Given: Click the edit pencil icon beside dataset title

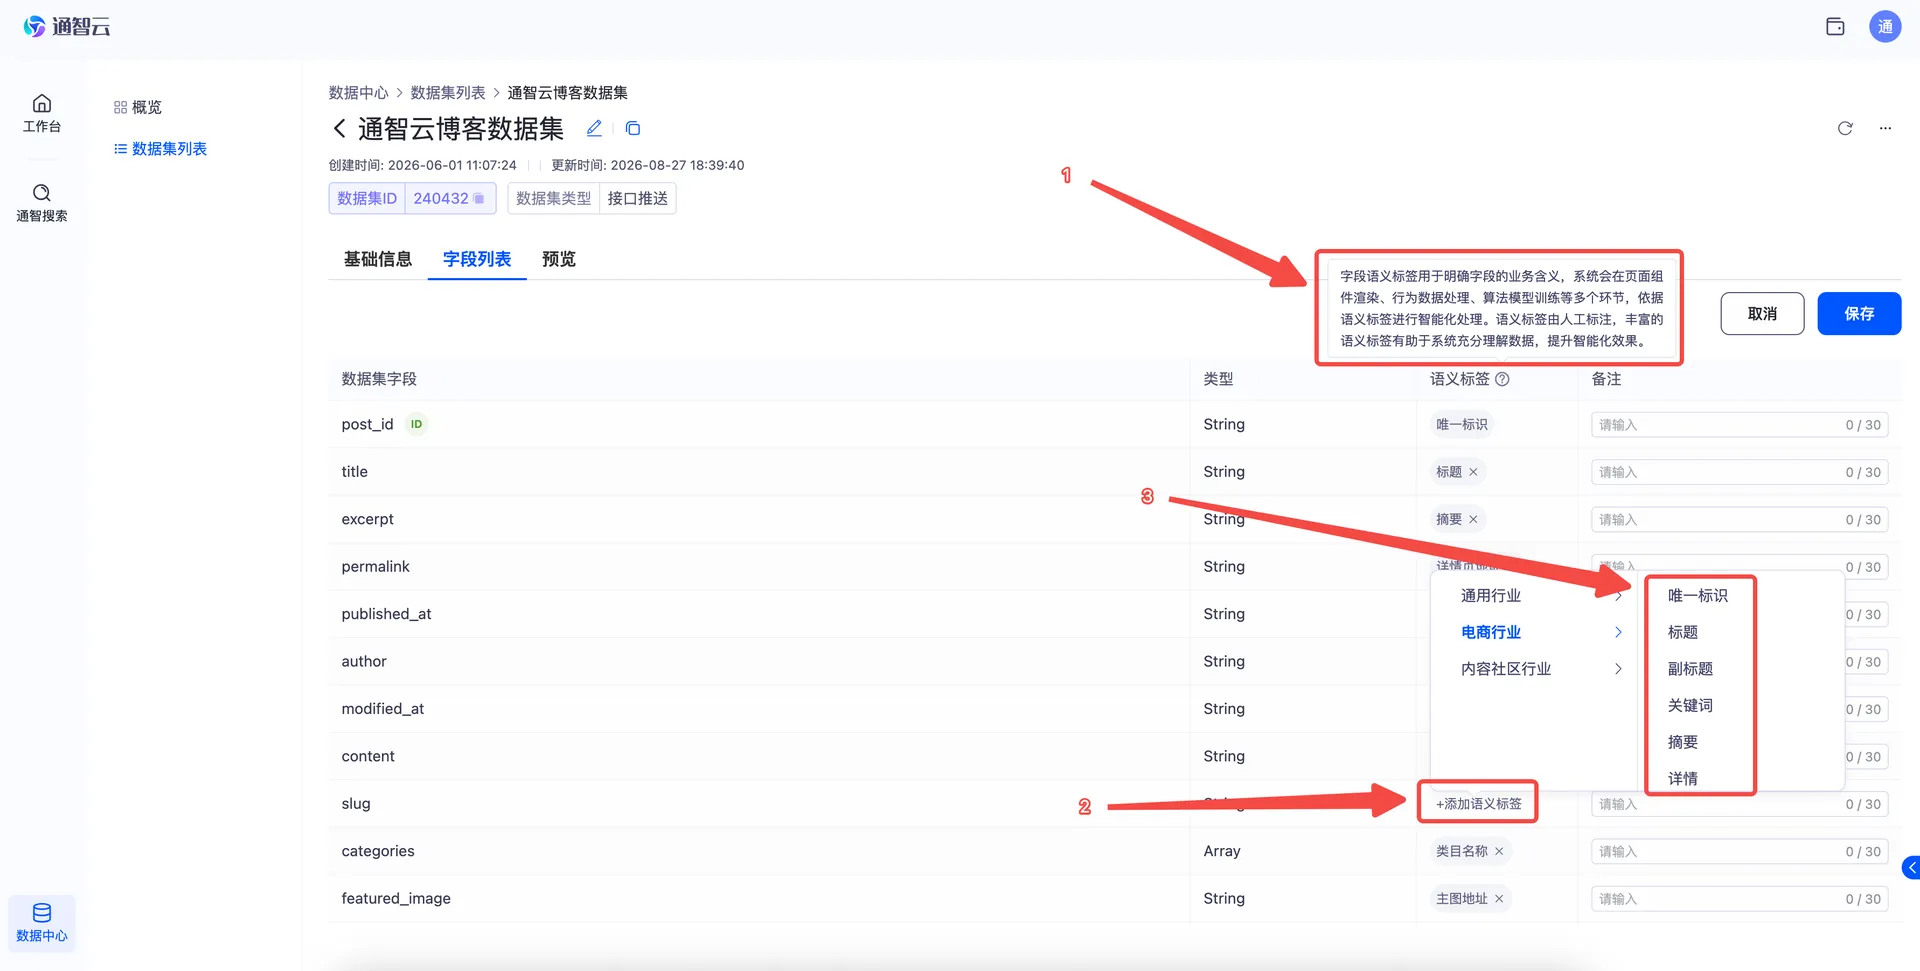Looking at the screenshot, I should click(594, 128).
